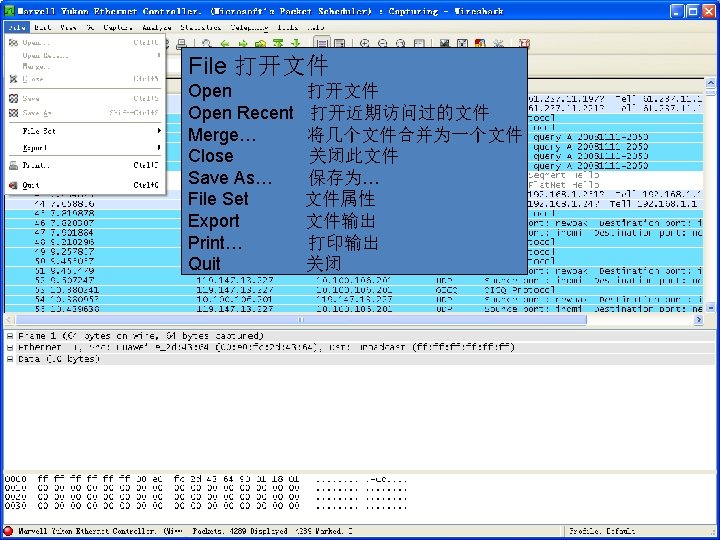720x540 pixels.
Task: Click the greyed Save entry
Action: pos(85,98)
